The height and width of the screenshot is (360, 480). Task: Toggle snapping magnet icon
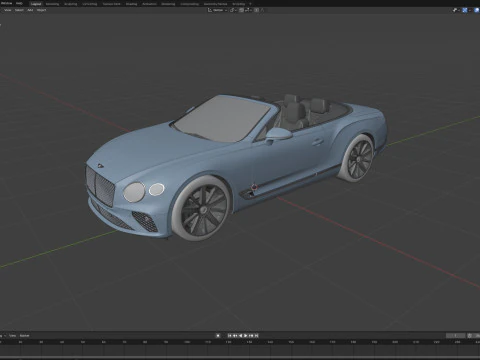tap(241, 10)
